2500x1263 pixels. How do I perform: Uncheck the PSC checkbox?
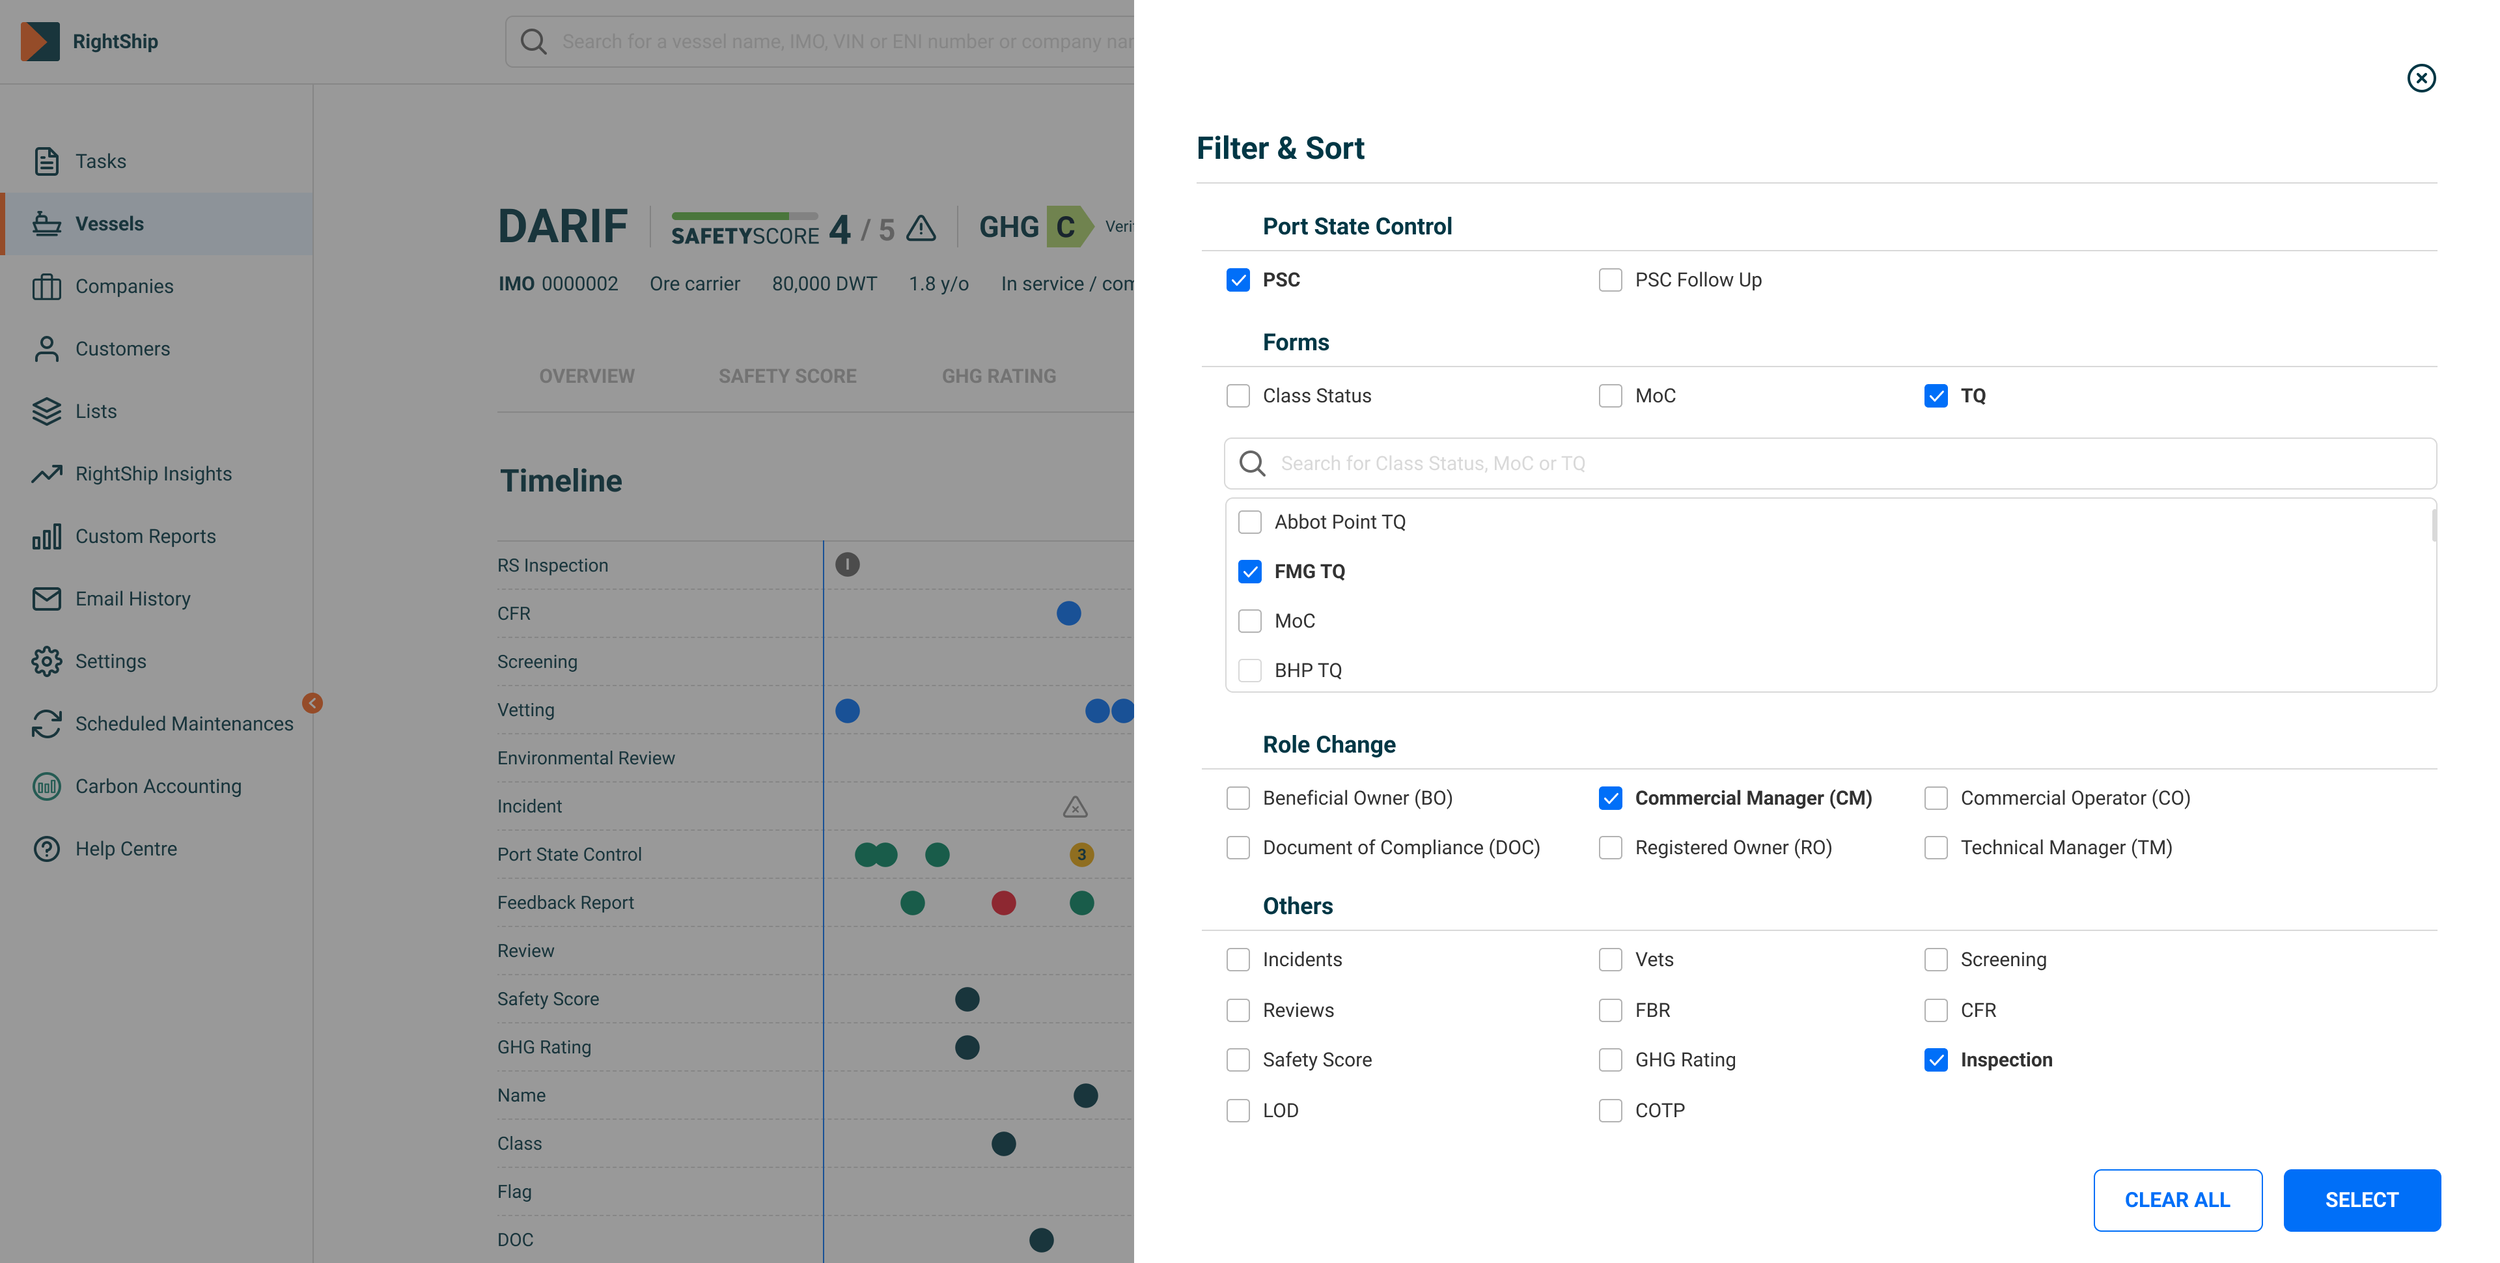(x=1238, y=280)
